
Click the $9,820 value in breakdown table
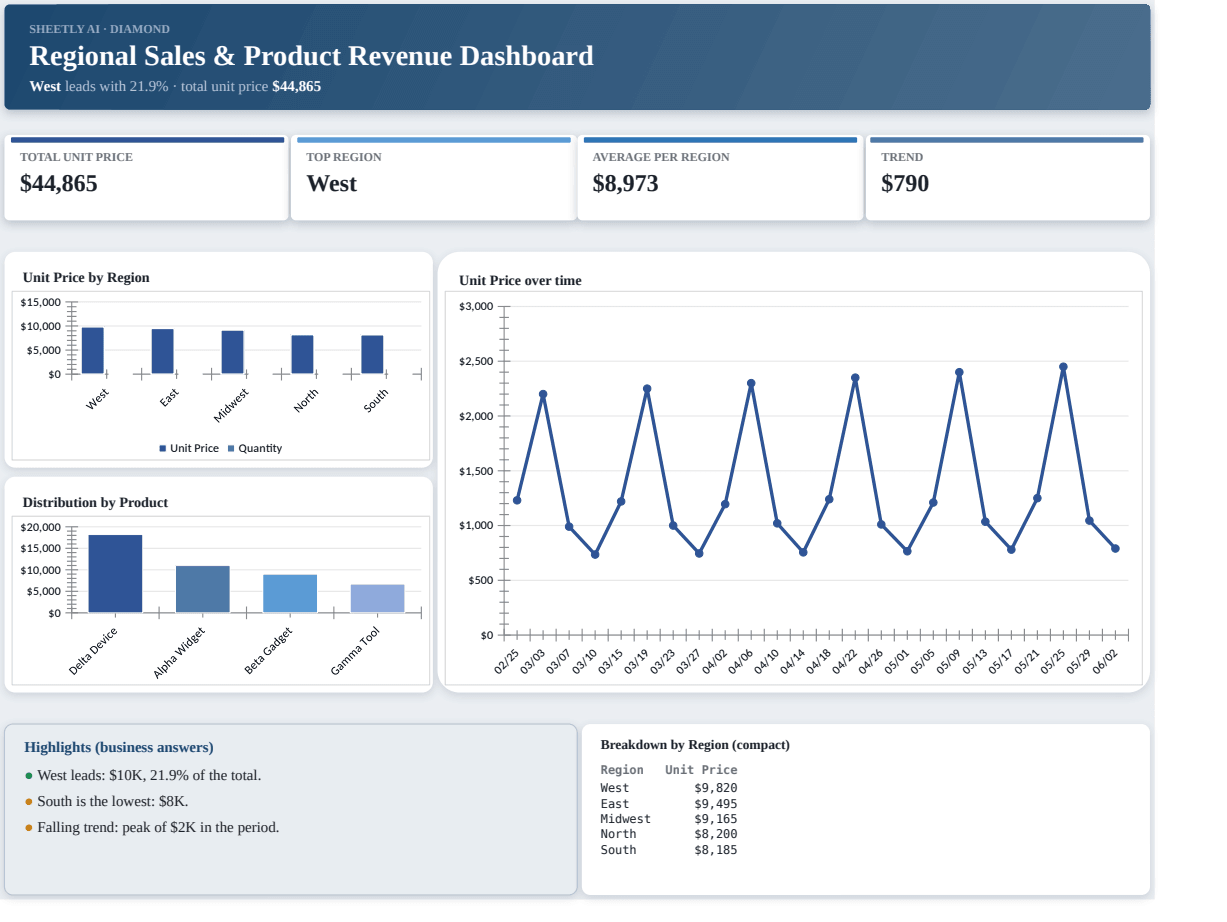716,788
